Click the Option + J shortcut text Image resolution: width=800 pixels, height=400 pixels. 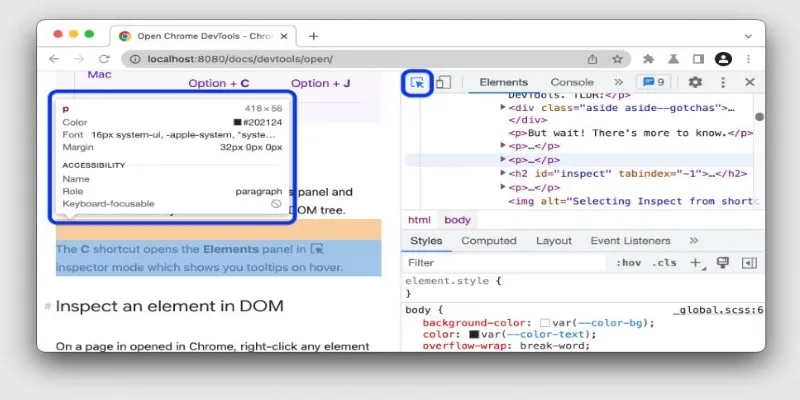(320, 83)
